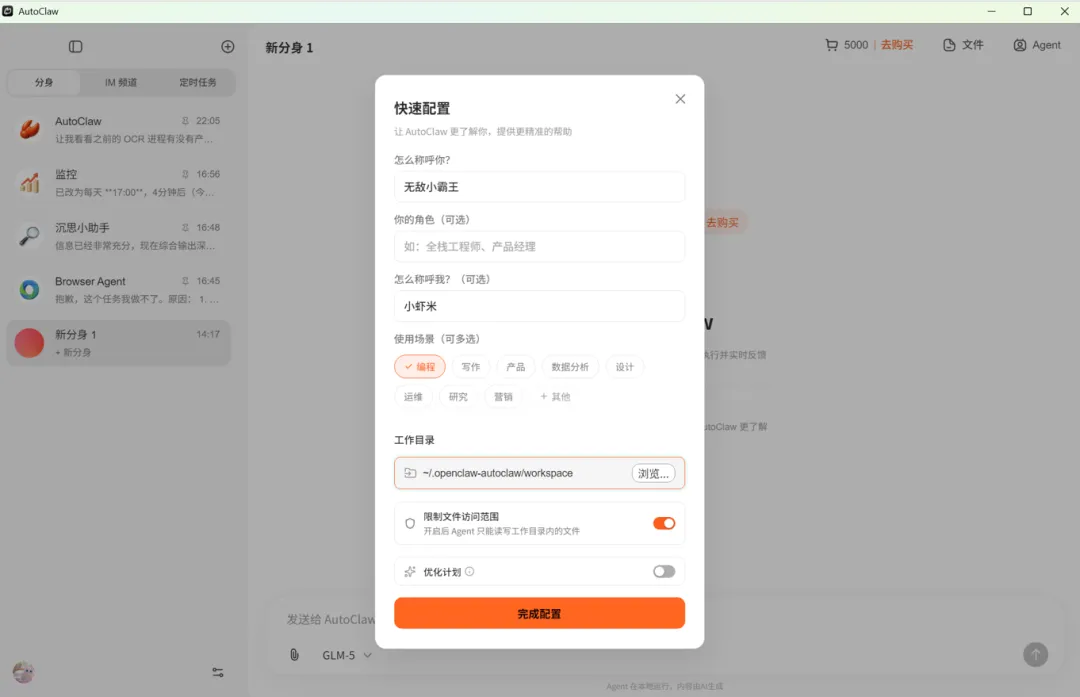Viewport: 1080px width, 697px height.
Task: Click the shield icon for 限制文件访问范围
Action: (410, 523)
